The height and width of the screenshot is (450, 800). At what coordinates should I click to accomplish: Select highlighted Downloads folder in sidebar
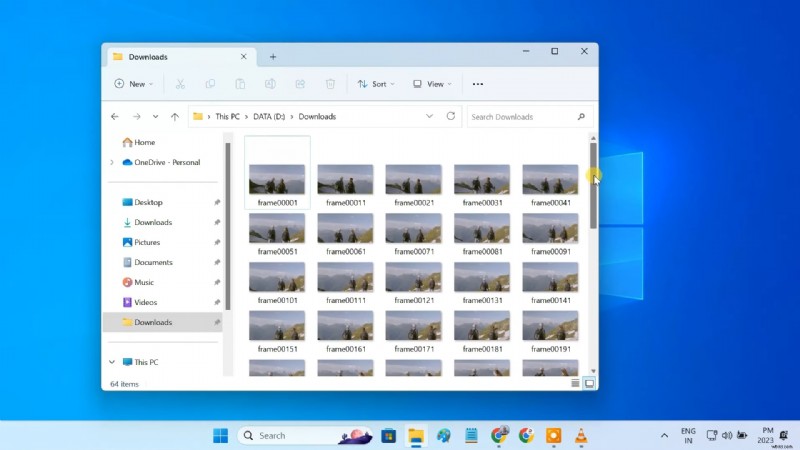point(163,322)
